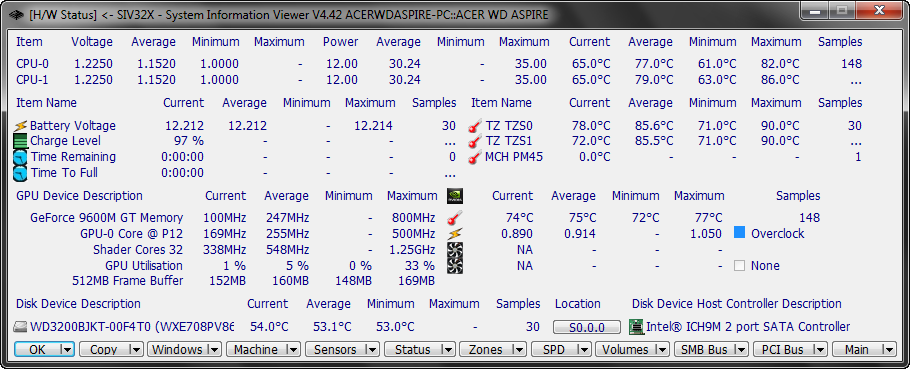Open the OK button dropdown arrow

67,349
